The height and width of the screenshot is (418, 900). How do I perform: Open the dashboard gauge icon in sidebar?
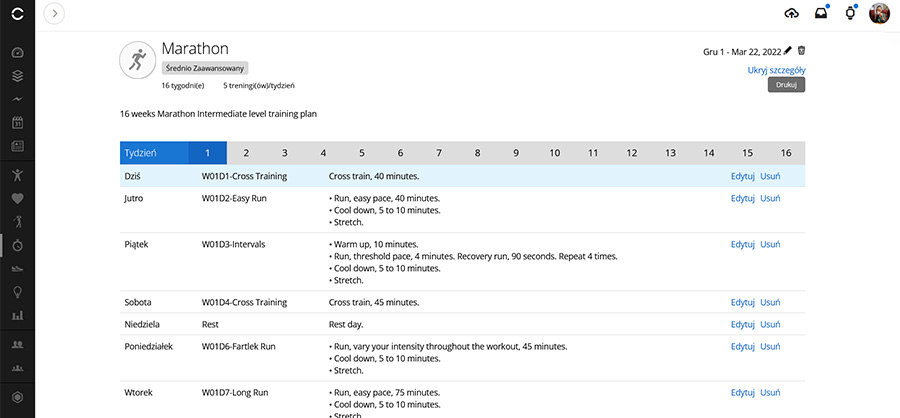pos(17,53)
